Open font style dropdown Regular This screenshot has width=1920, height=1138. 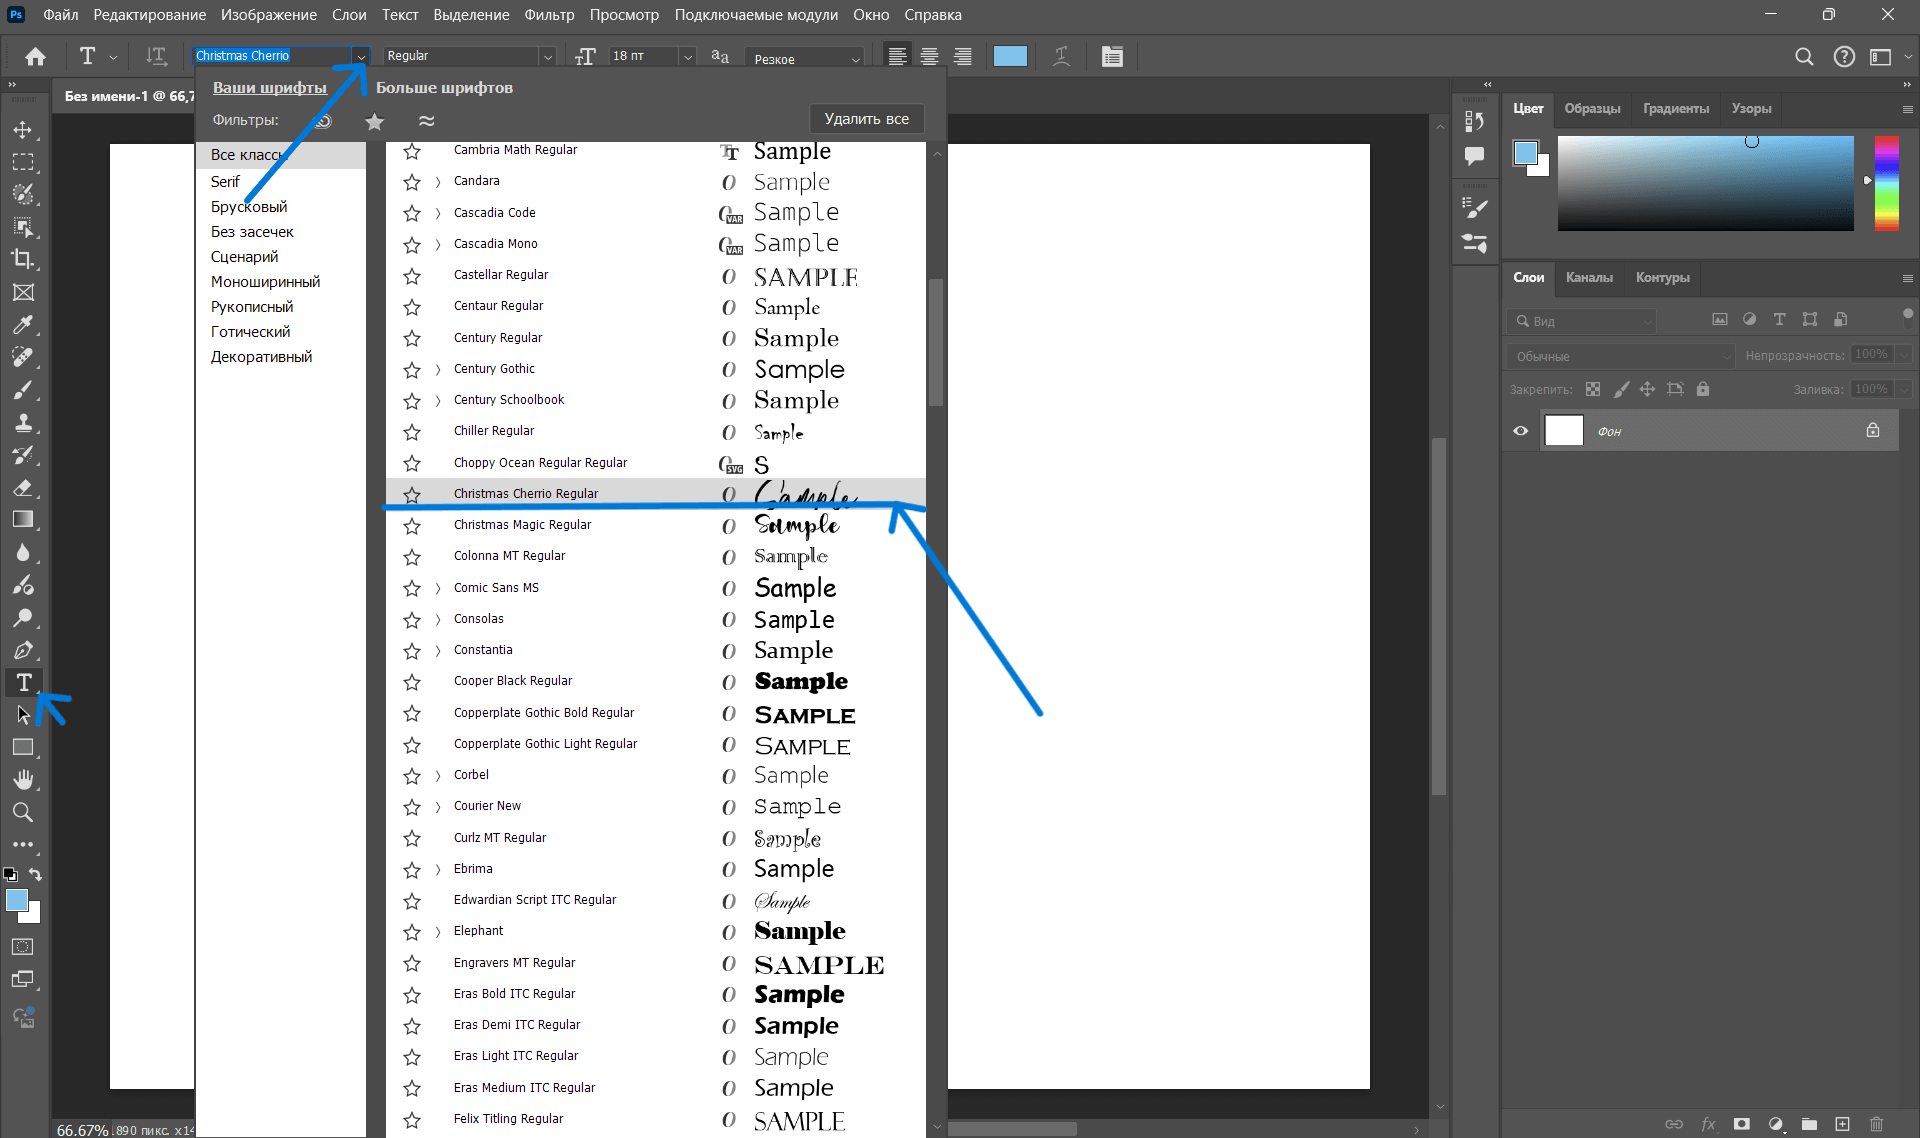point(546,56)
